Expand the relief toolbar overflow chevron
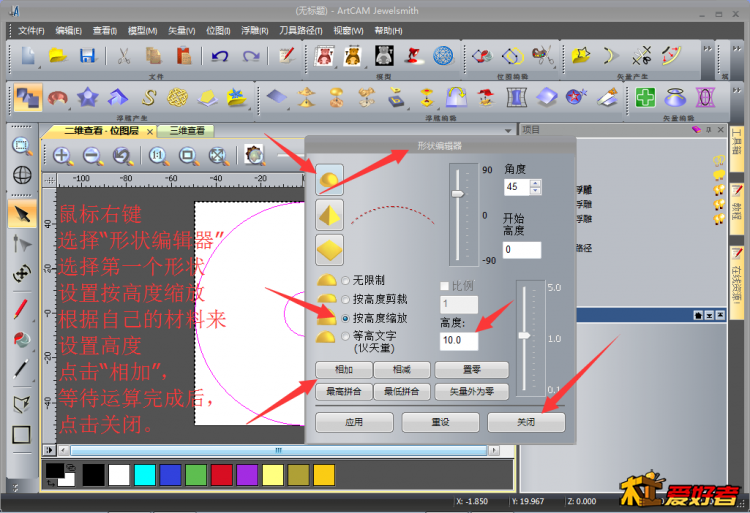The image size is (750, 513). tap(737, 90)
